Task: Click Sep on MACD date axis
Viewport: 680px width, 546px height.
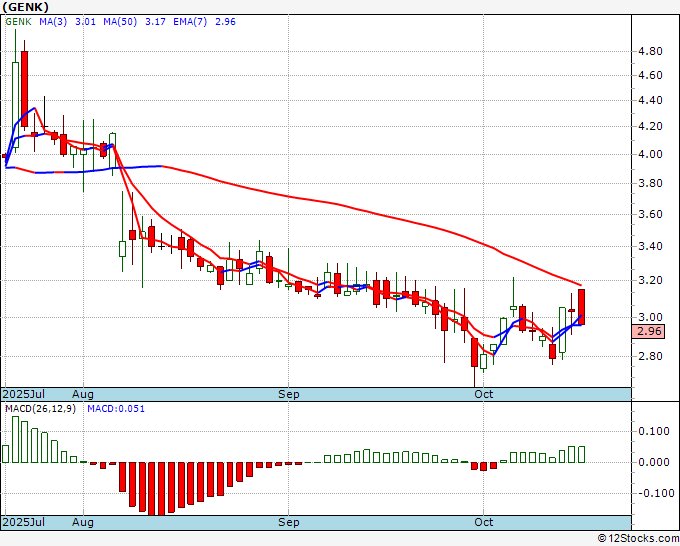Action: click(x=288, y=522)
